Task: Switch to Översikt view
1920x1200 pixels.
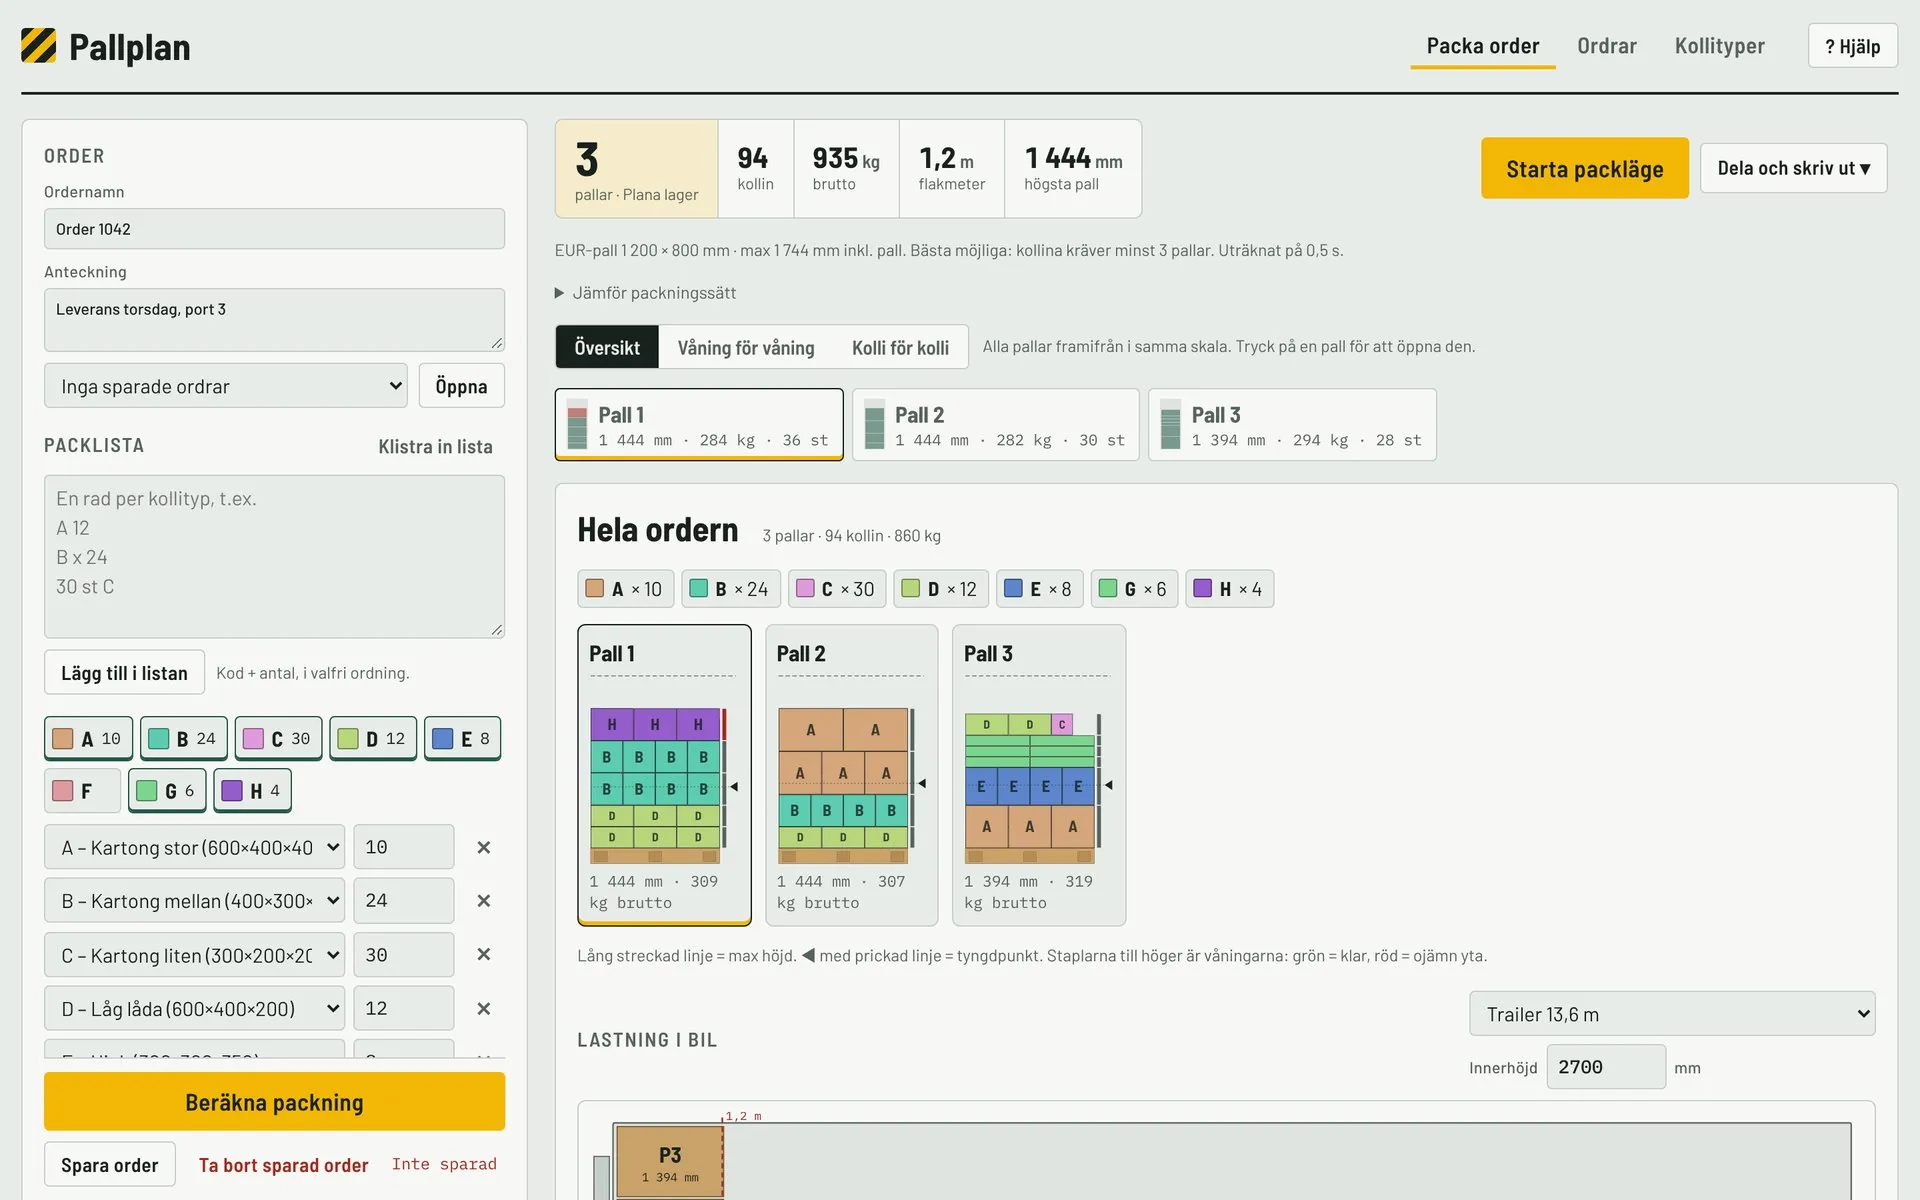Action: [x=607, y=347]
